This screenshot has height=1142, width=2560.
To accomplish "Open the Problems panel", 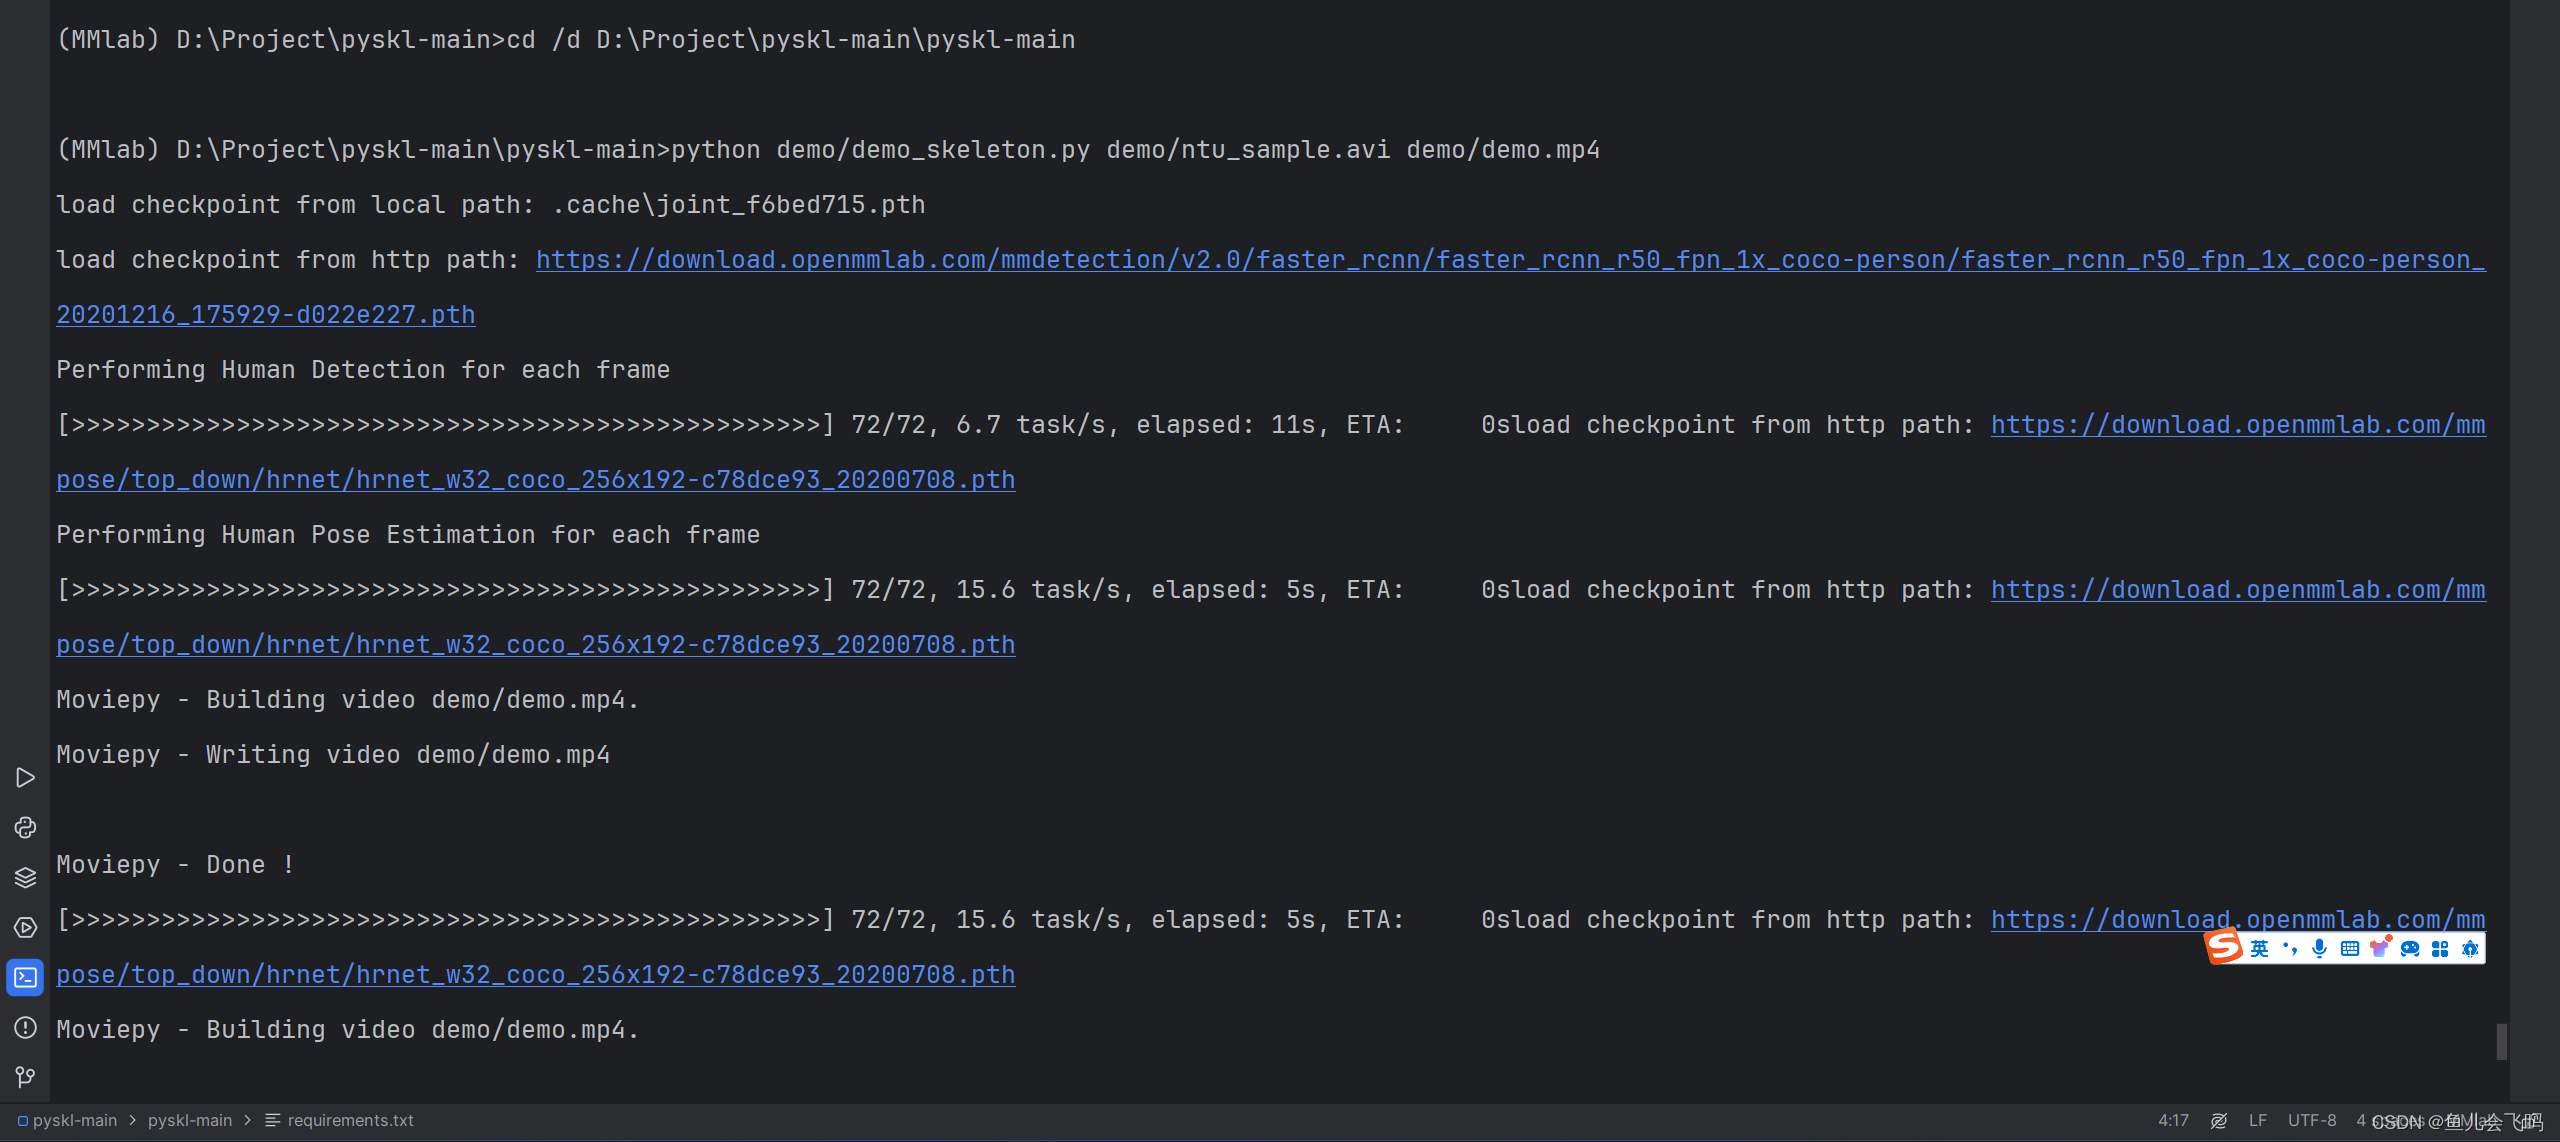I will point(26,1028).
